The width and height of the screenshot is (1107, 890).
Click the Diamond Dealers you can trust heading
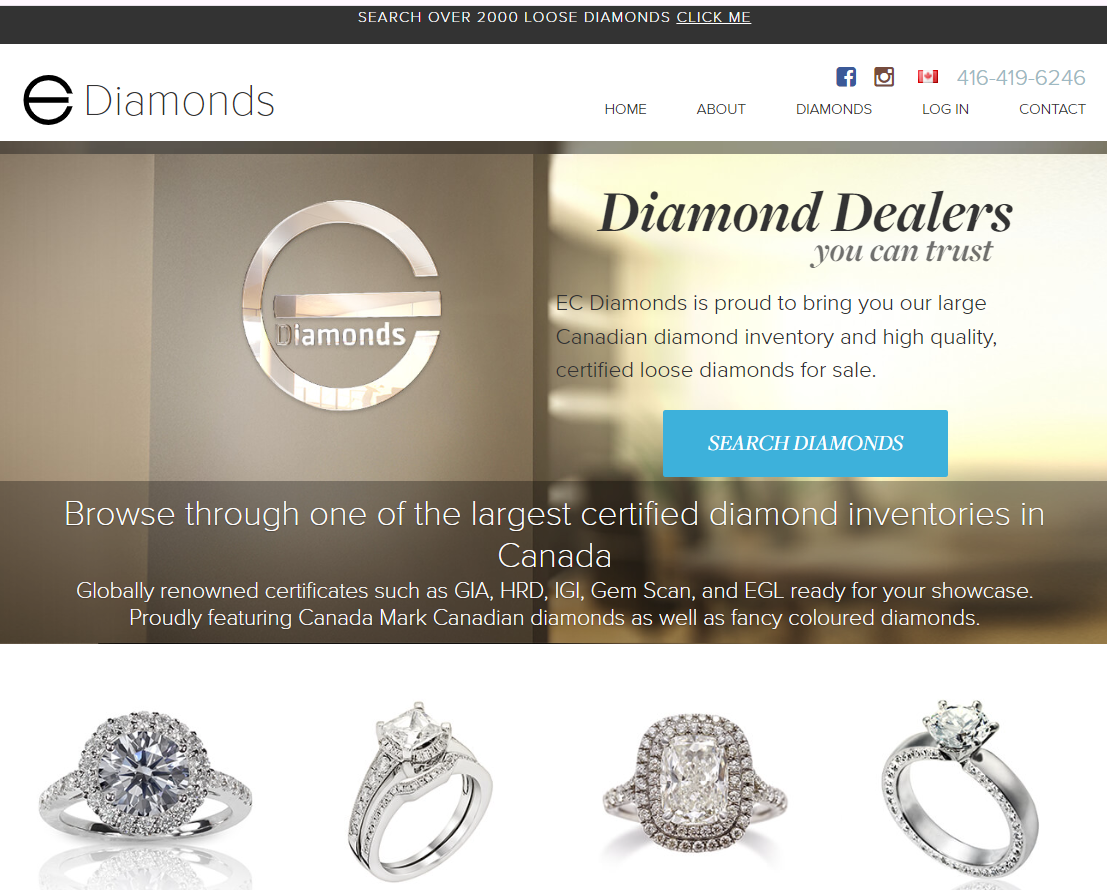[805, 227]
